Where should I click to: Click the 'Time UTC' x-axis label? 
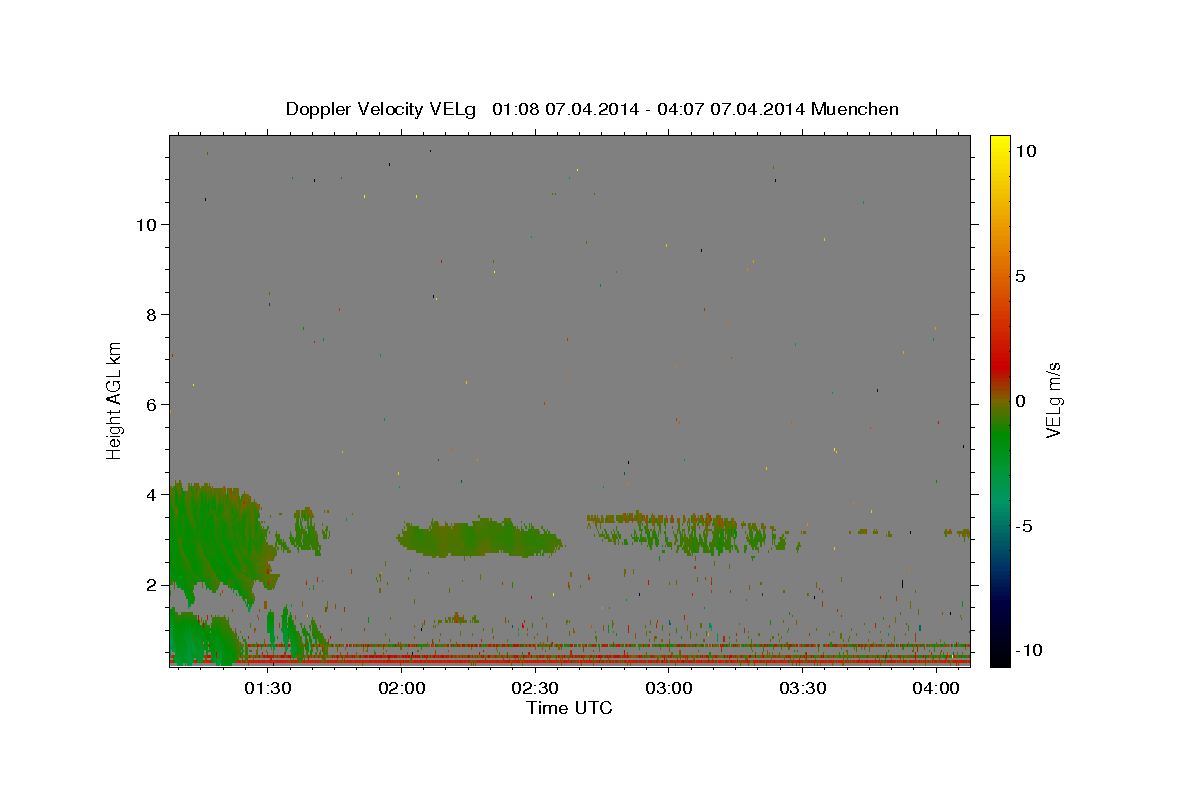[x=569, y=708]
